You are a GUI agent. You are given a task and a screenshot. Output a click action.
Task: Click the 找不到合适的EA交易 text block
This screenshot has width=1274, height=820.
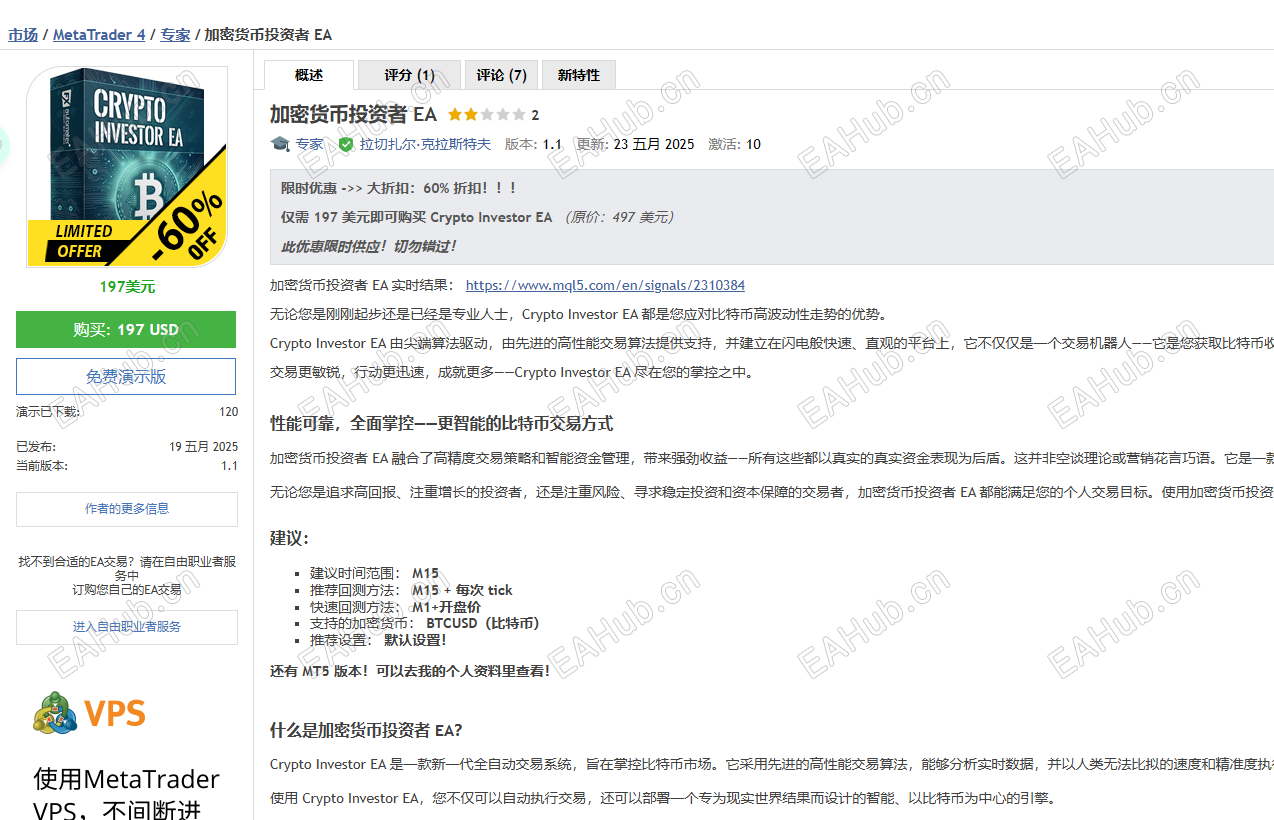[127, 576]
